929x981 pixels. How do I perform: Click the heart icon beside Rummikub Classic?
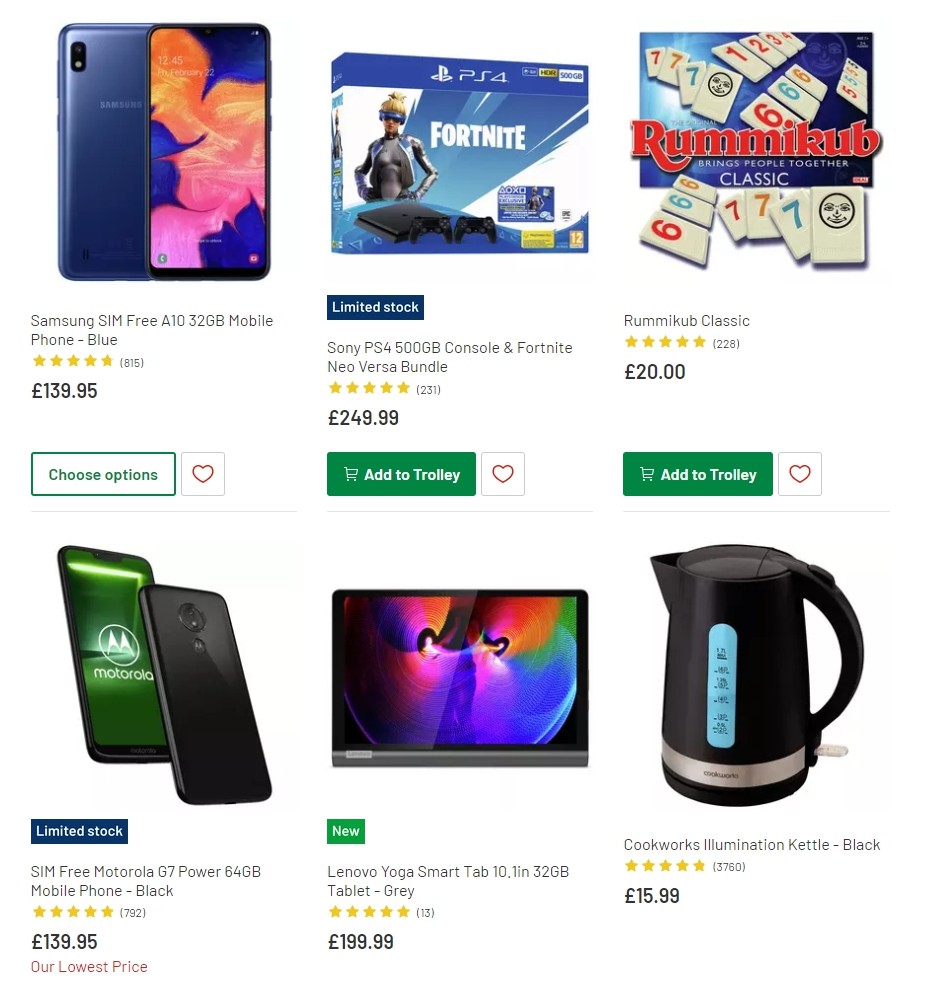point(800,474)
